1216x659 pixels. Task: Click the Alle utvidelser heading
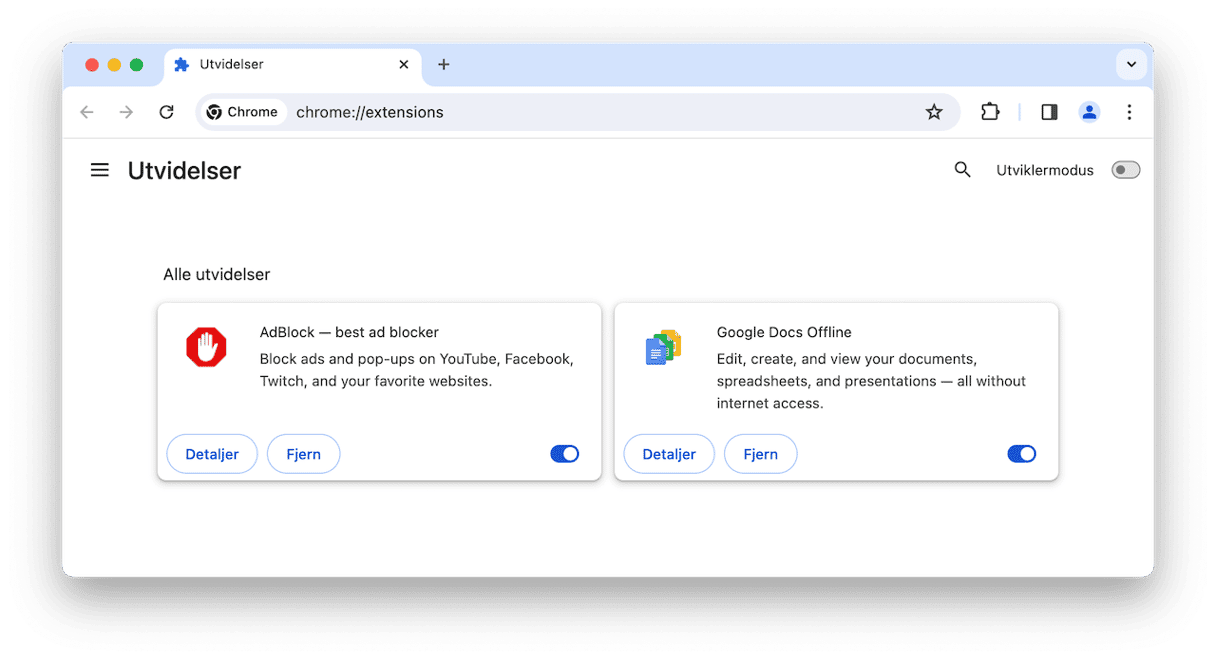[x=217, y=274]
